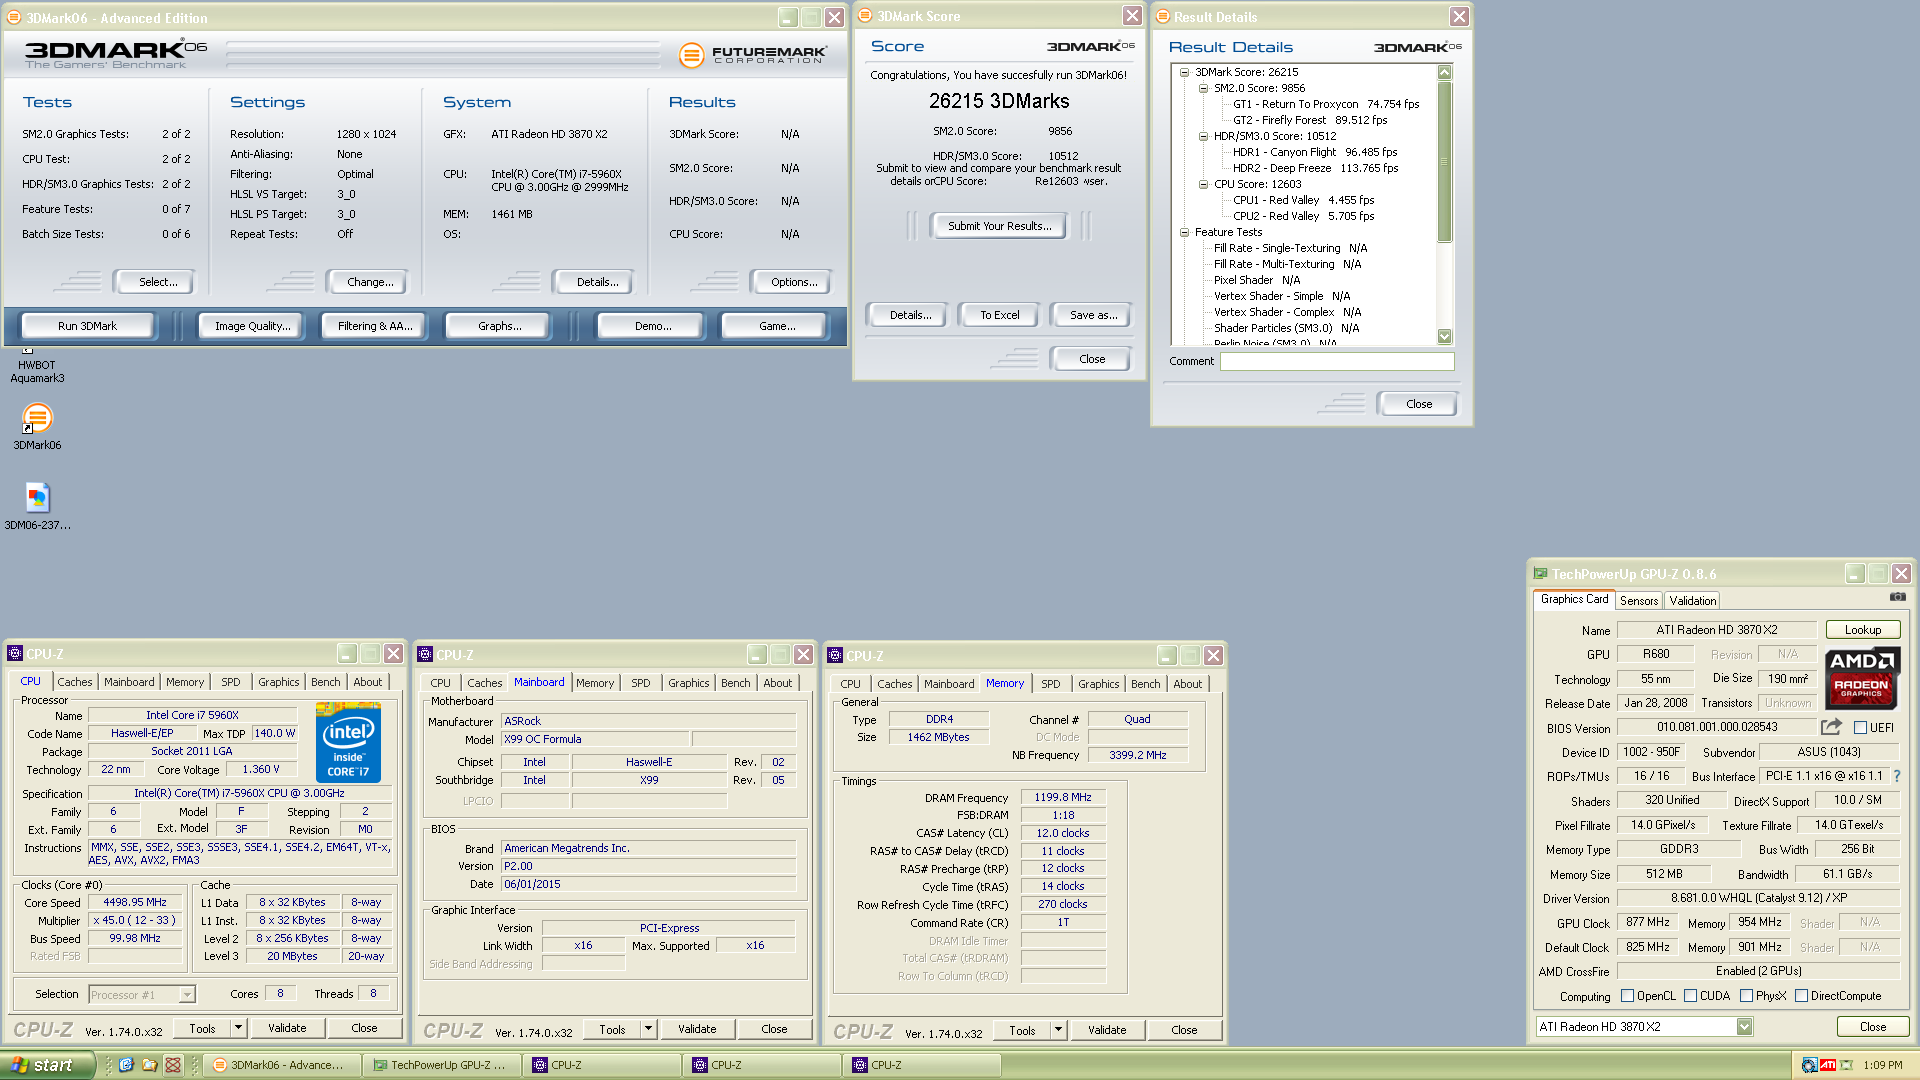Open the 3DMark06 desktop shortcut icon
Image resolution: width=1920 pixels, height=1080 pixels.
(37, 418)
